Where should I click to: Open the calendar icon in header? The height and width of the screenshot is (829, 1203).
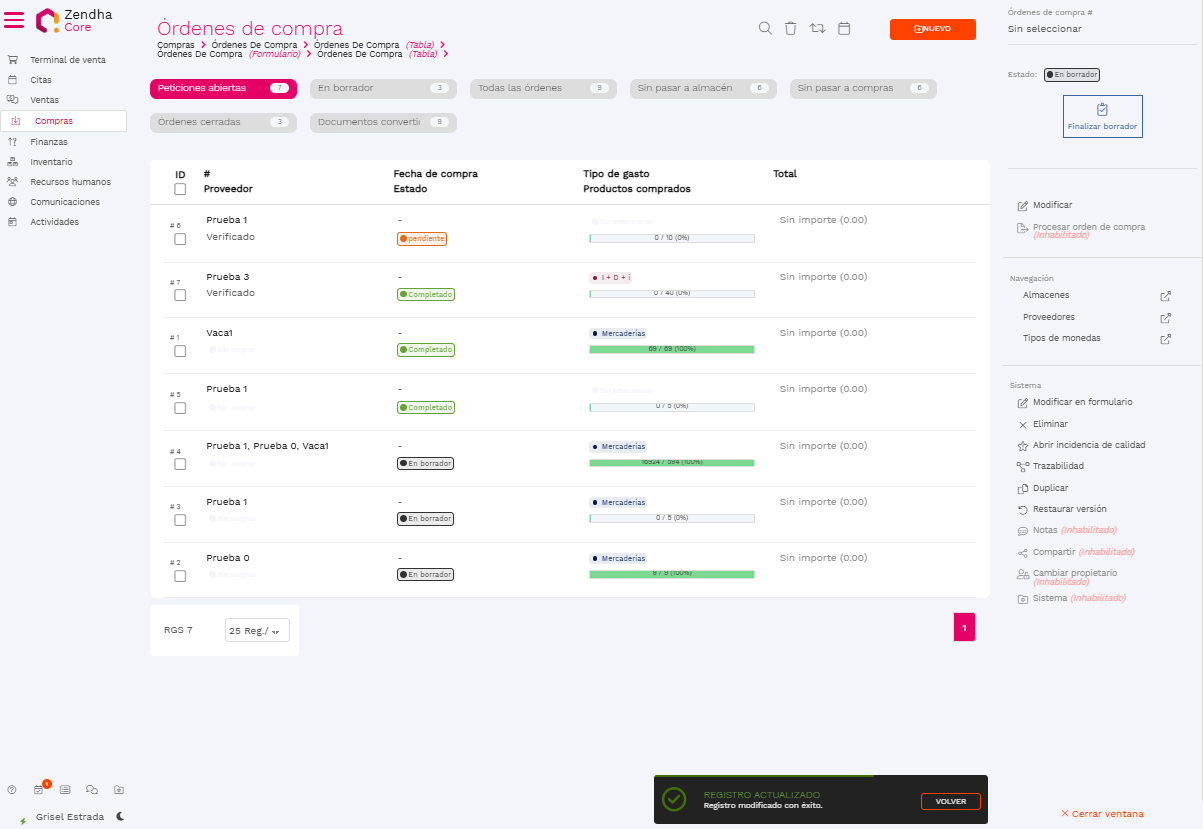(844, 29)
